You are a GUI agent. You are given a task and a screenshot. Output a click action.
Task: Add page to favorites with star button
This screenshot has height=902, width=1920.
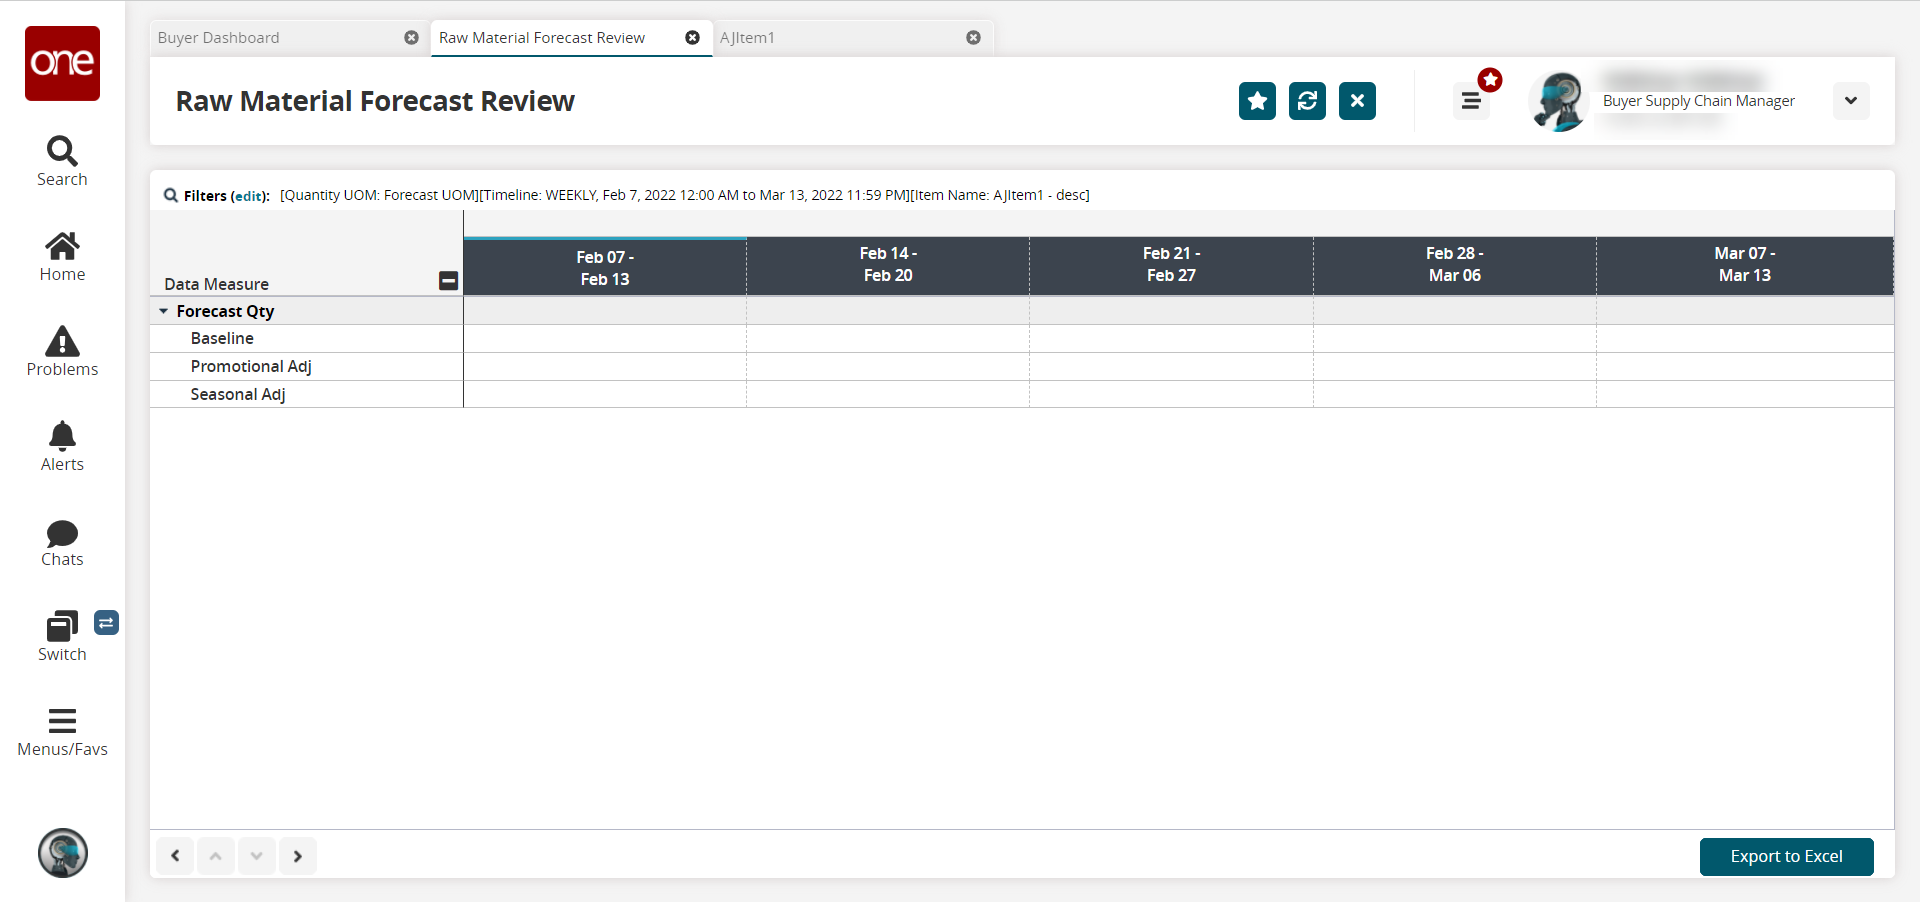tap(1257, 101)
